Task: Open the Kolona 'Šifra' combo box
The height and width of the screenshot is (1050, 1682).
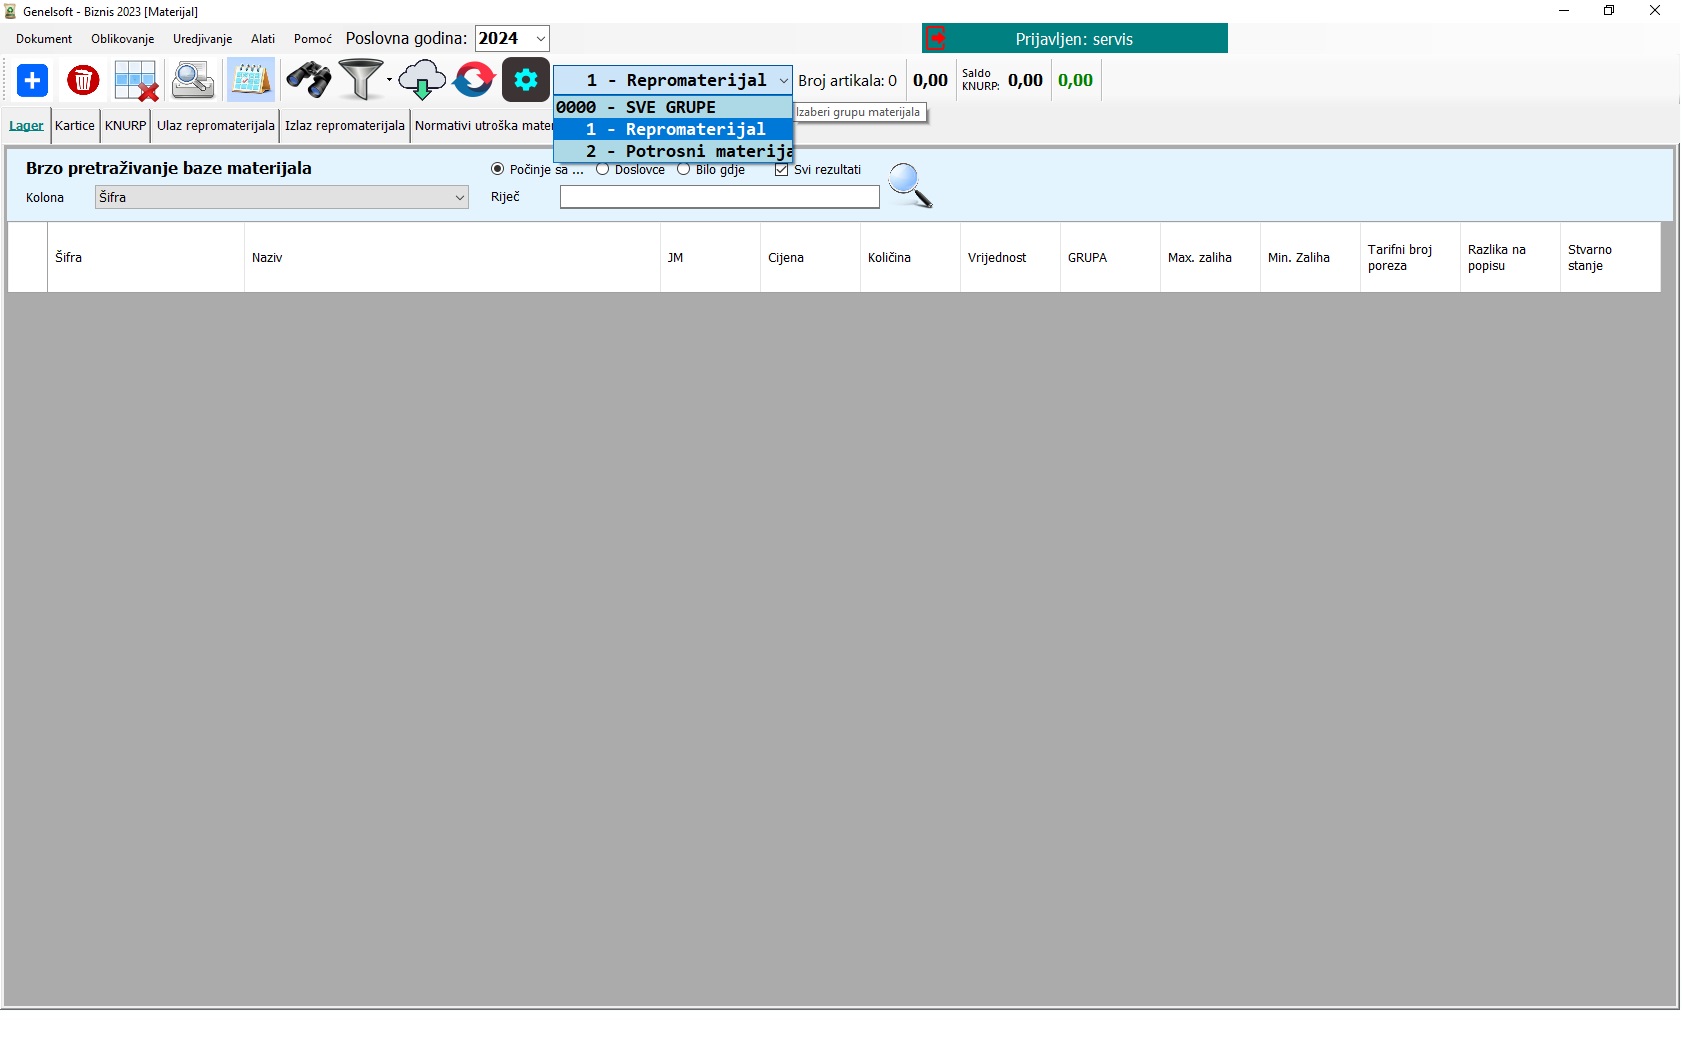Action: 282,197
